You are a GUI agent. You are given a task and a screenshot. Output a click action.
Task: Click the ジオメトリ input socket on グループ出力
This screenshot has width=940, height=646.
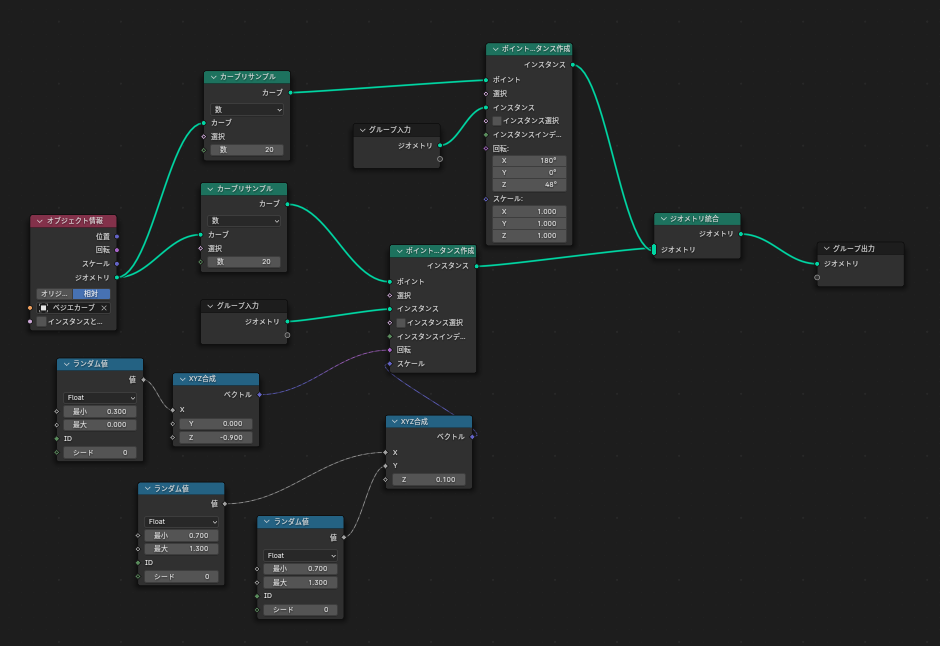point(818,263)
